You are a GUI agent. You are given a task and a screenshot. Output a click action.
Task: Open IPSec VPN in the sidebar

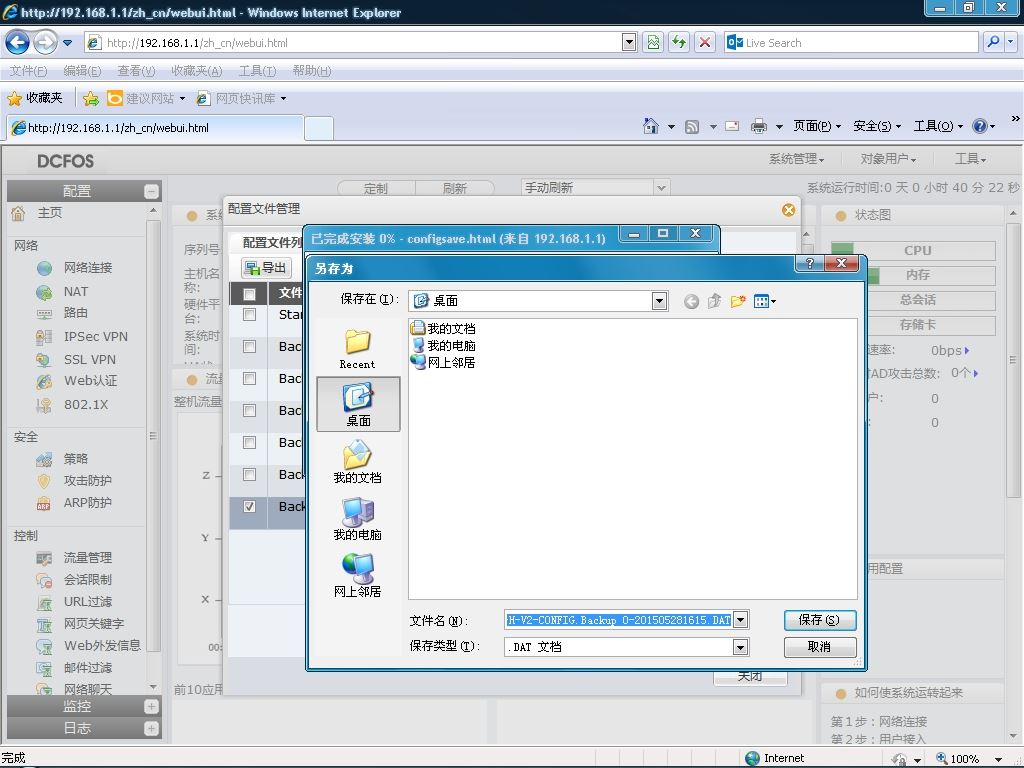click(95, 336)
